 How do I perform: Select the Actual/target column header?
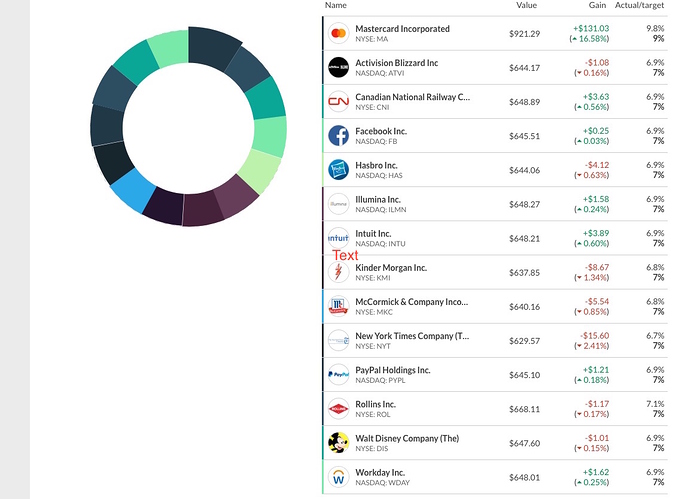click(639, 5)
